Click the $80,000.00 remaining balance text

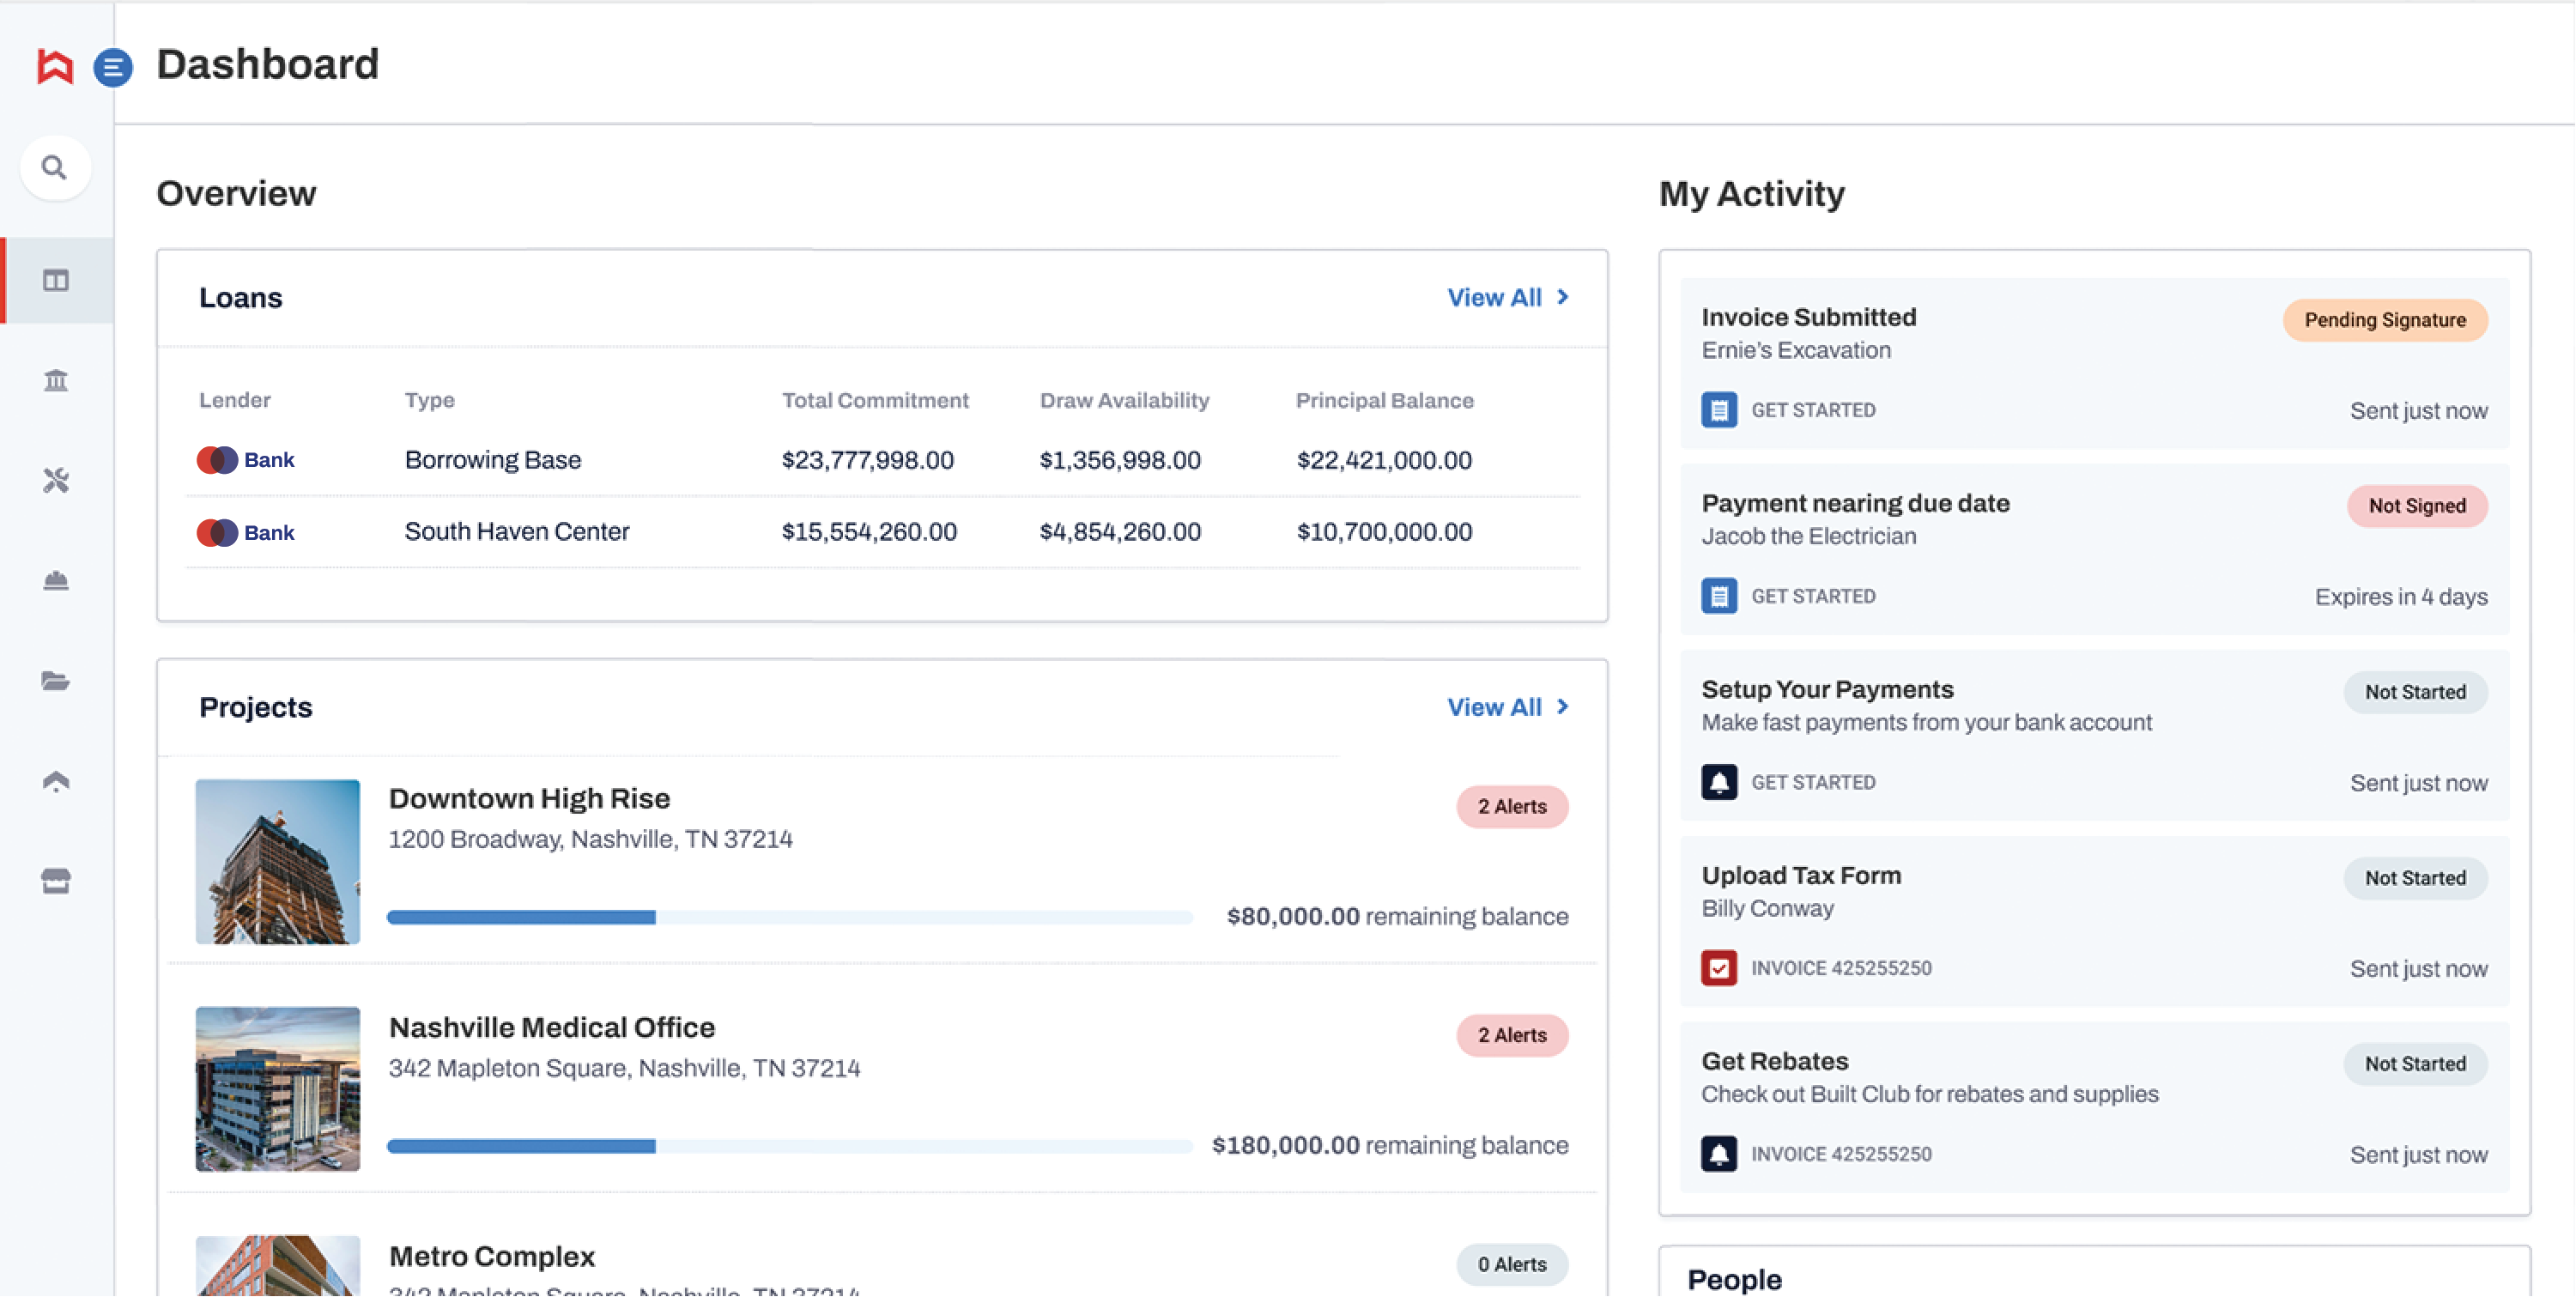(1398, 917)
